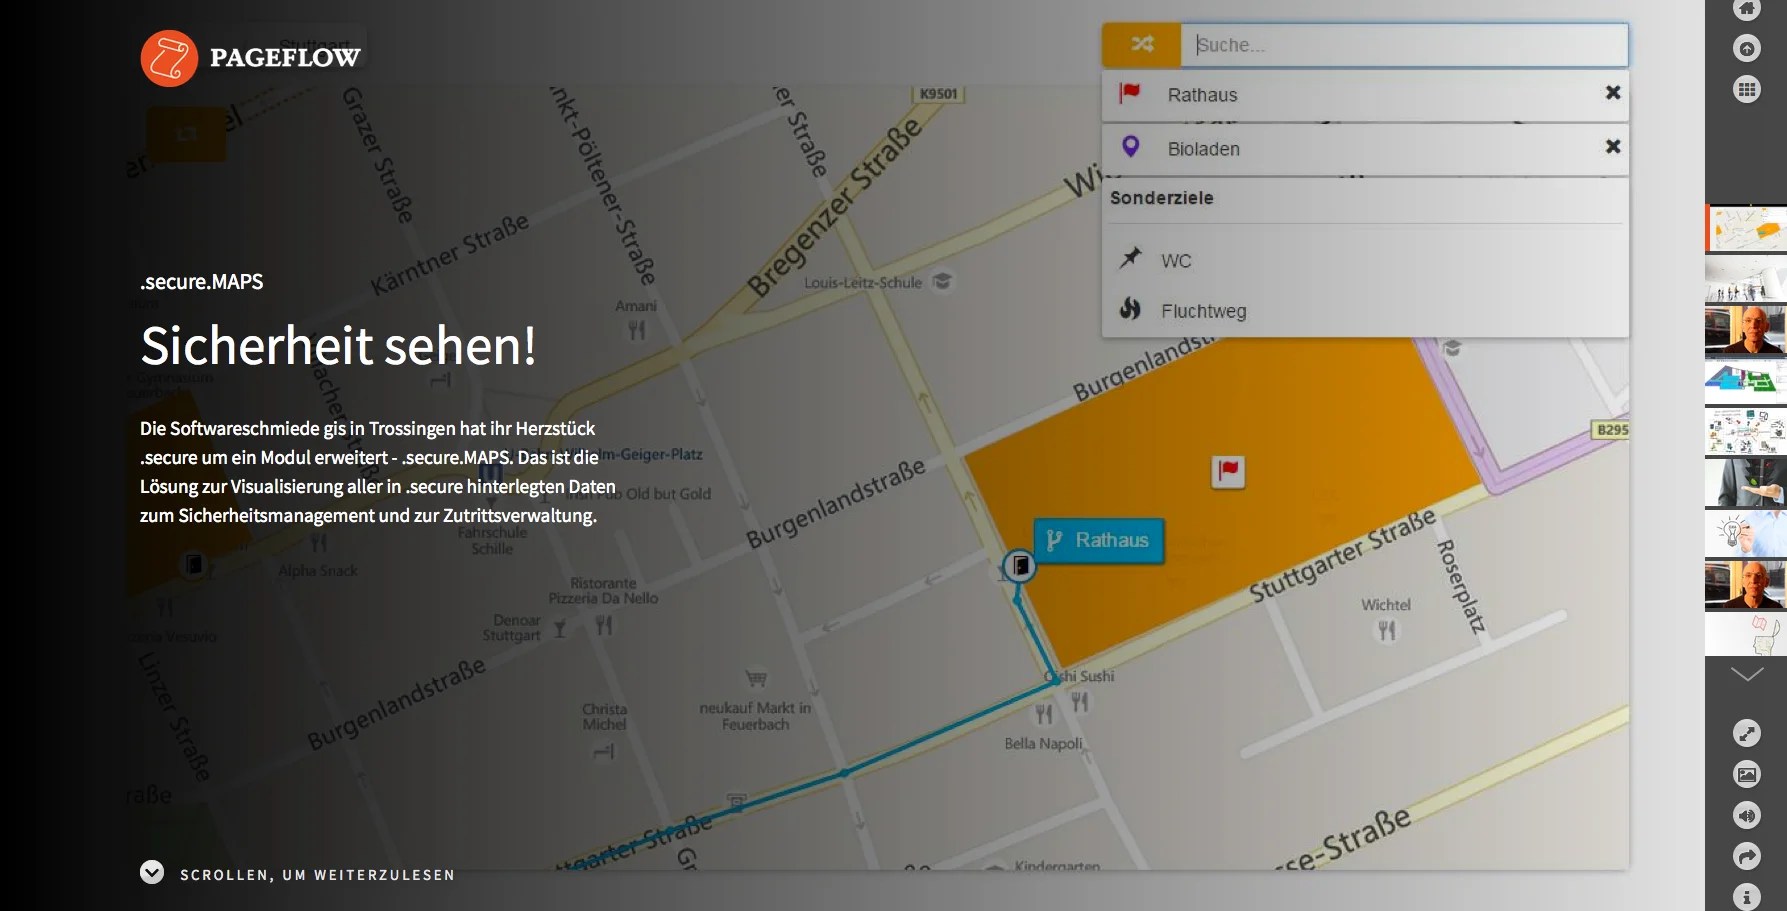Click the home icon in the top-right corner
This screenshot has width=1787, height=911.
pos(1747,10)
